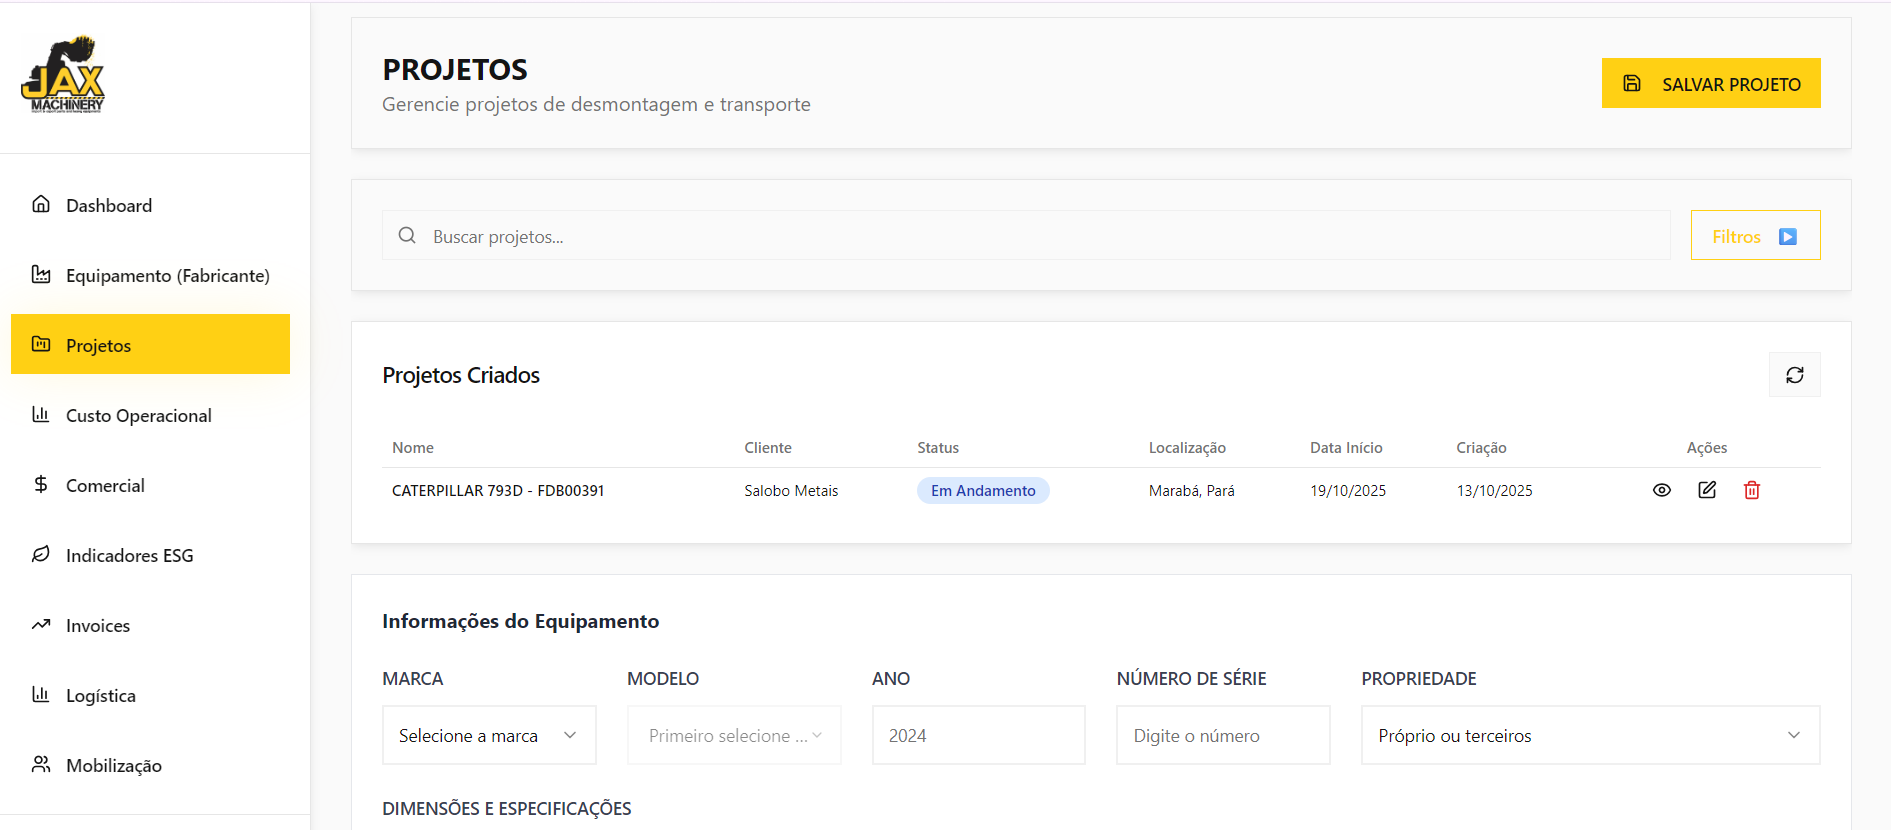
Task: Click the project name CATERPILLAR 793D - FDB00391
Action: pos(498,490)
